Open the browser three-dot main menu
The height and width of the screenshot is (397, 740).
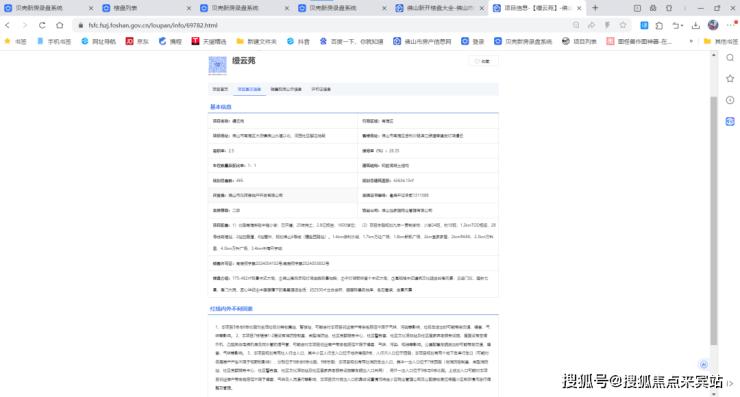(x=730, y=25)
